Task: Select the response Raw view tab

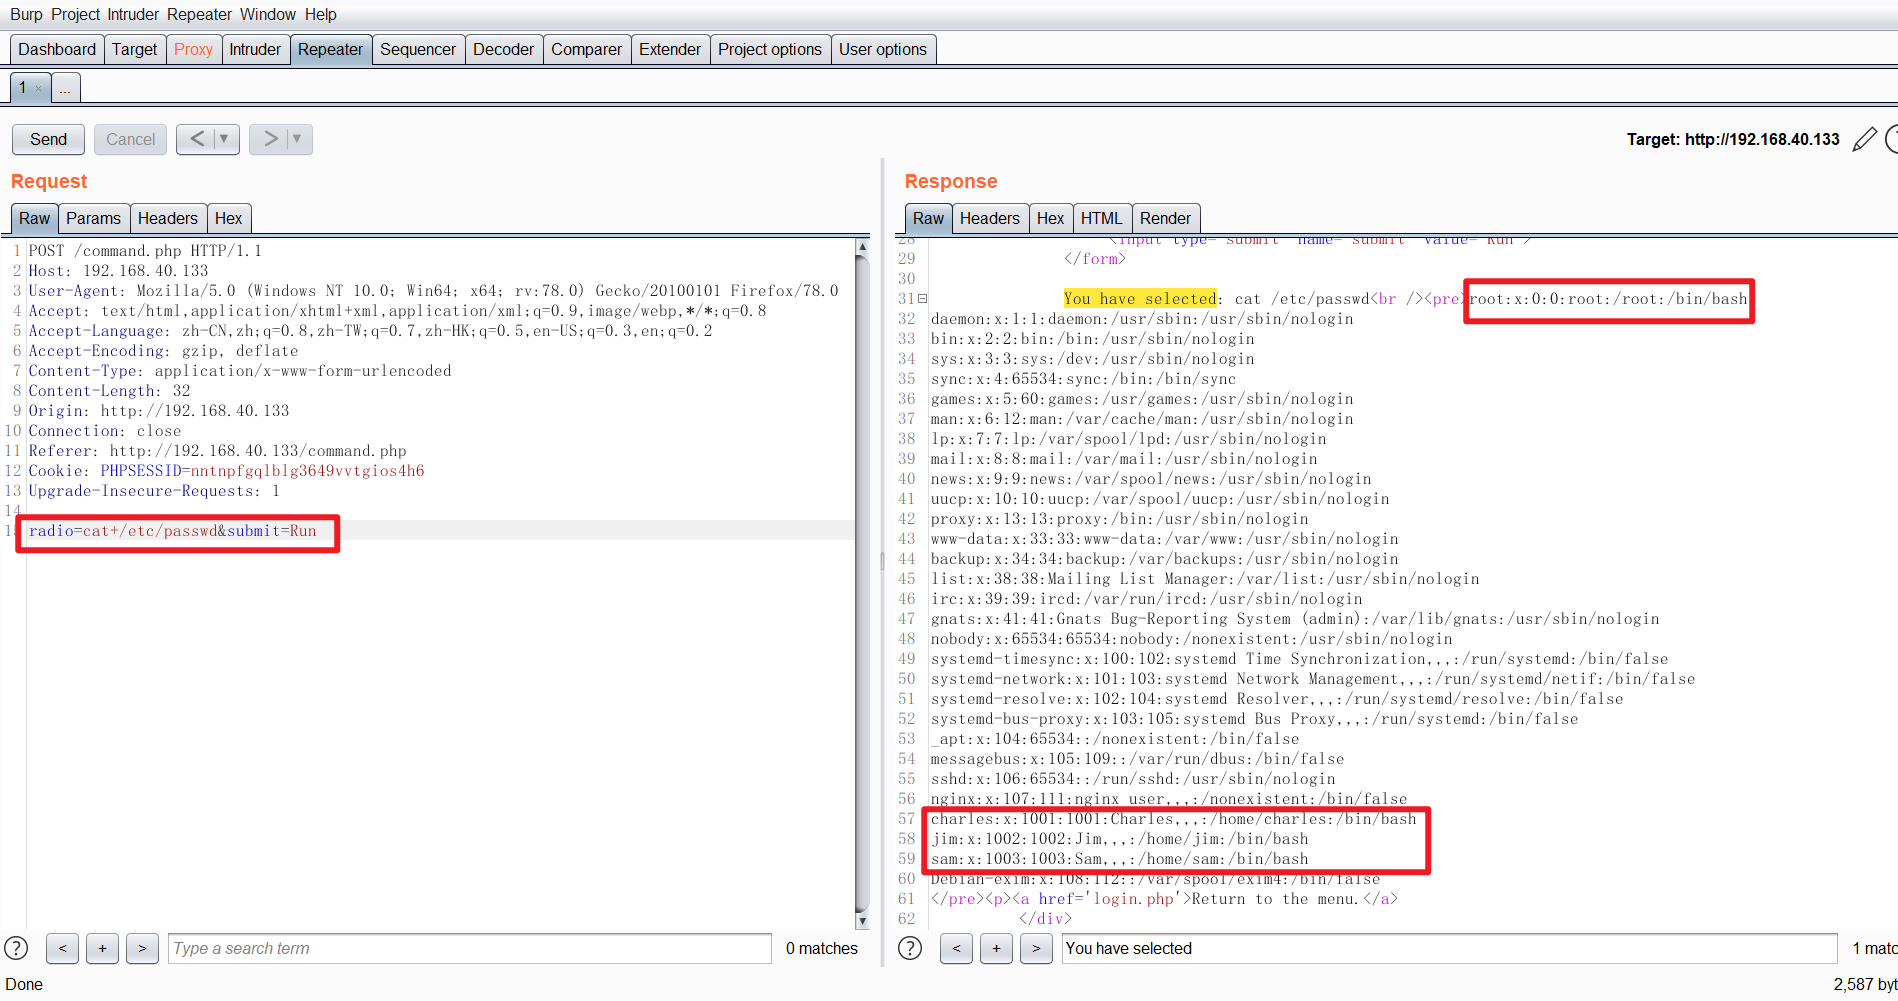Action: (x=928, y=218)
